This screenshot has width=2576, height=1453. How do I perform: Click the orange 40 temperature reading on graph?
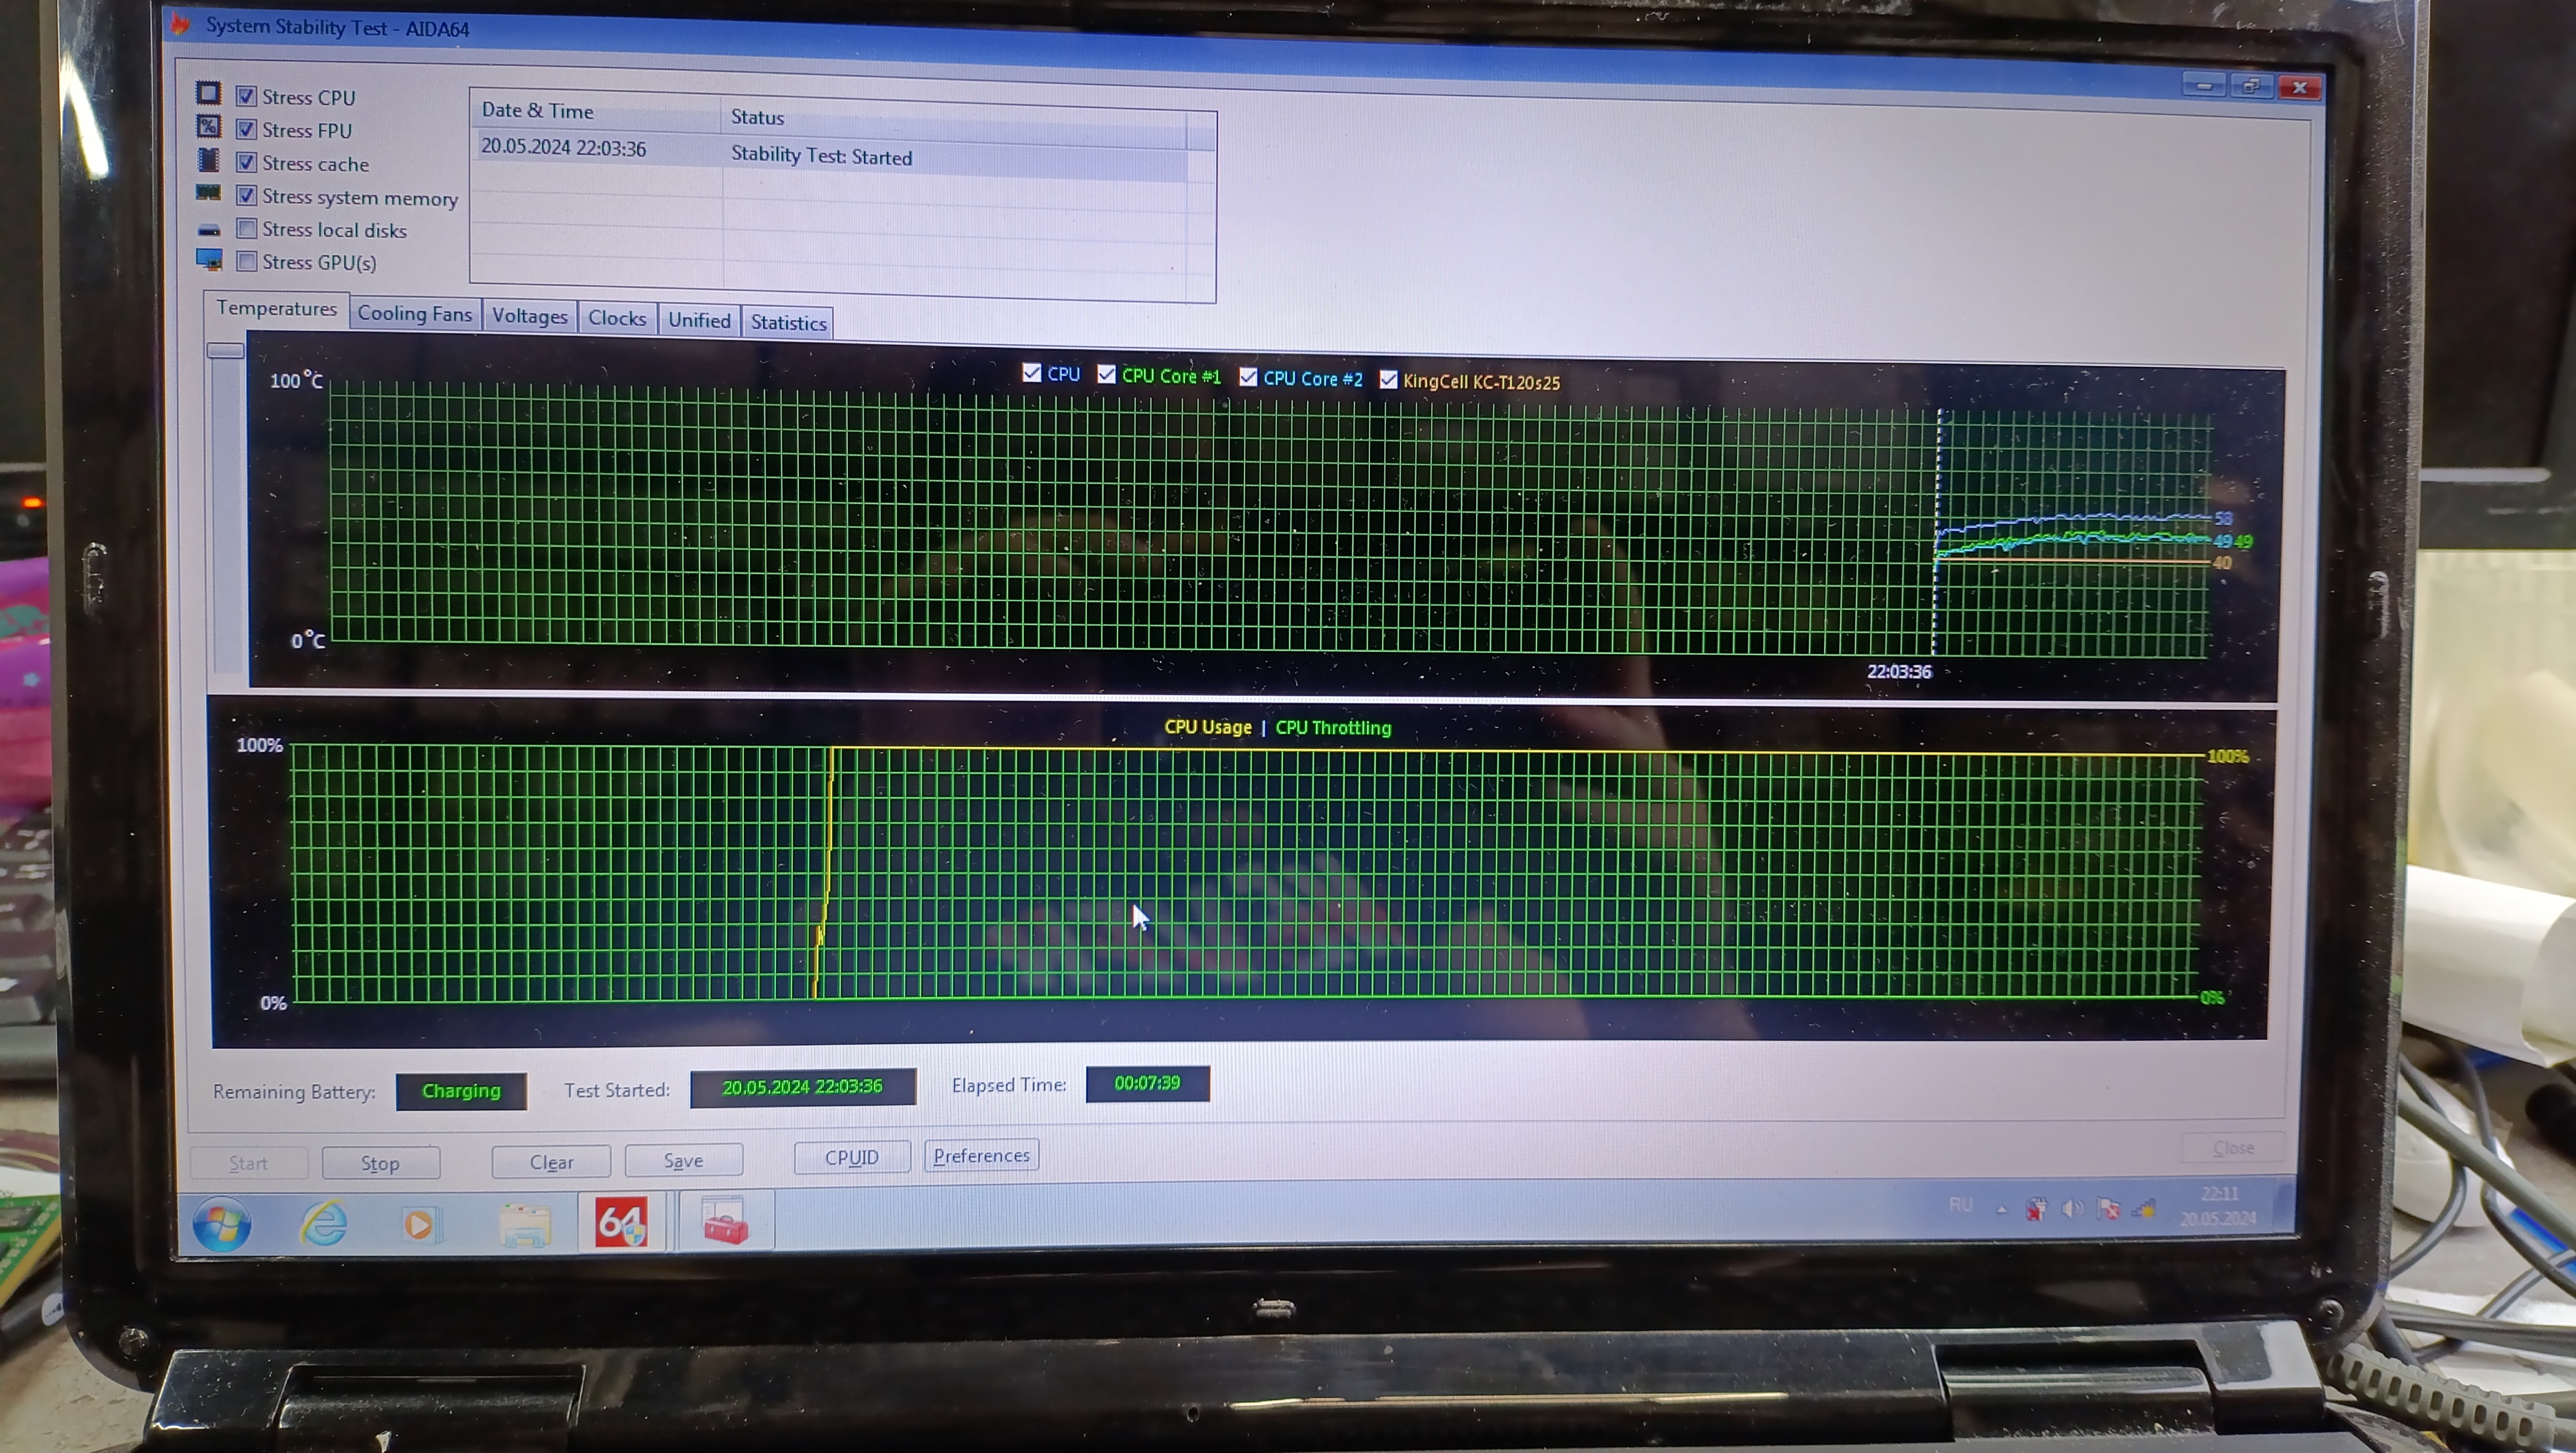2222,563
